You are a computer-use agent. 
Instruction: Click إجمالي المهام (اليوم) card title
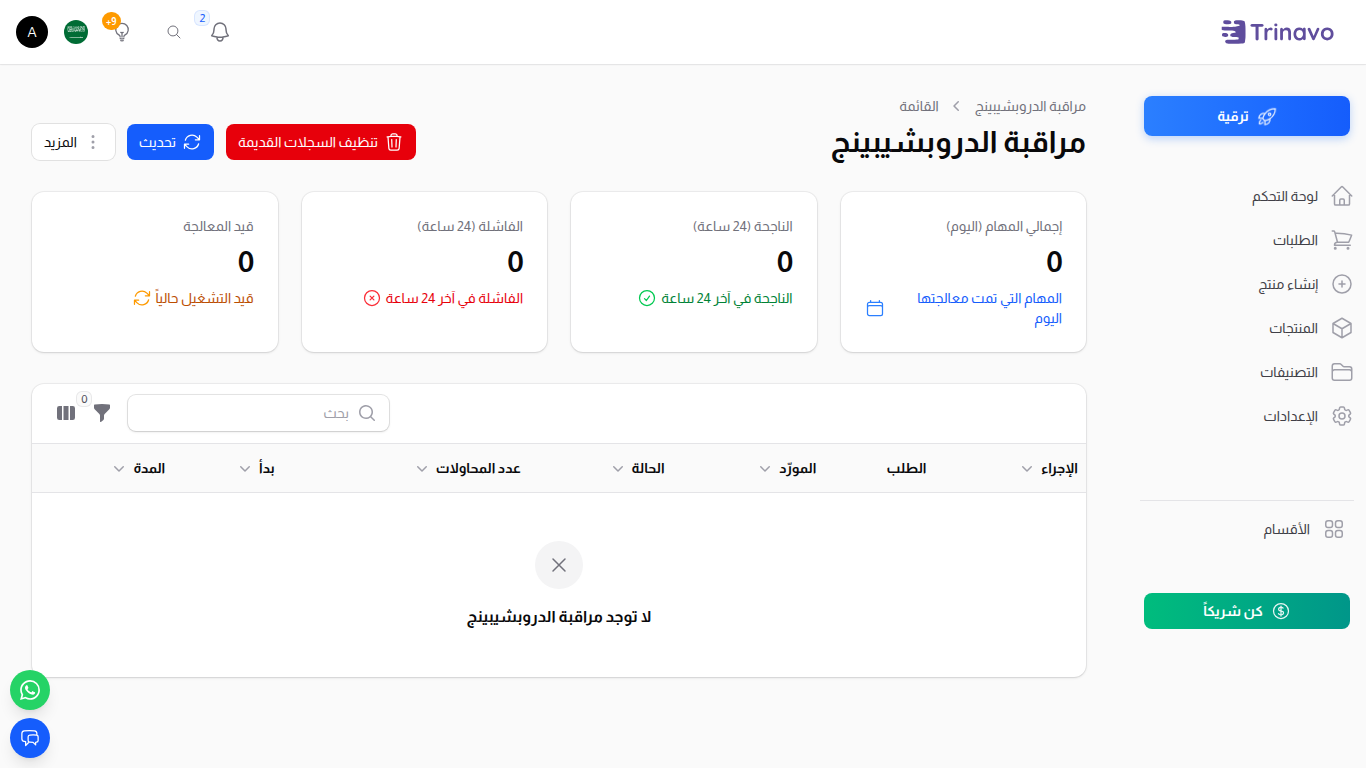[x=1004, y=227]
